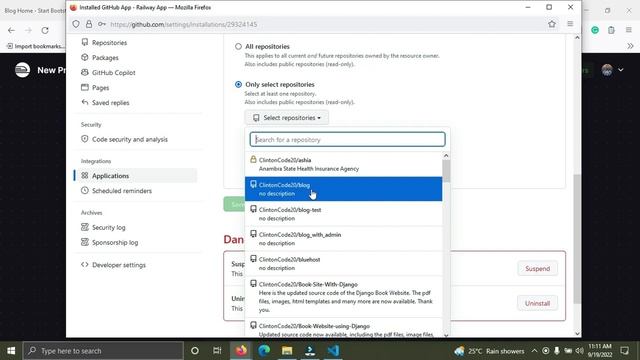The height and width of the screenshot is (360, 640).
Task: Open the user avatar menu in Railway page
Action: tap(612, 70)
